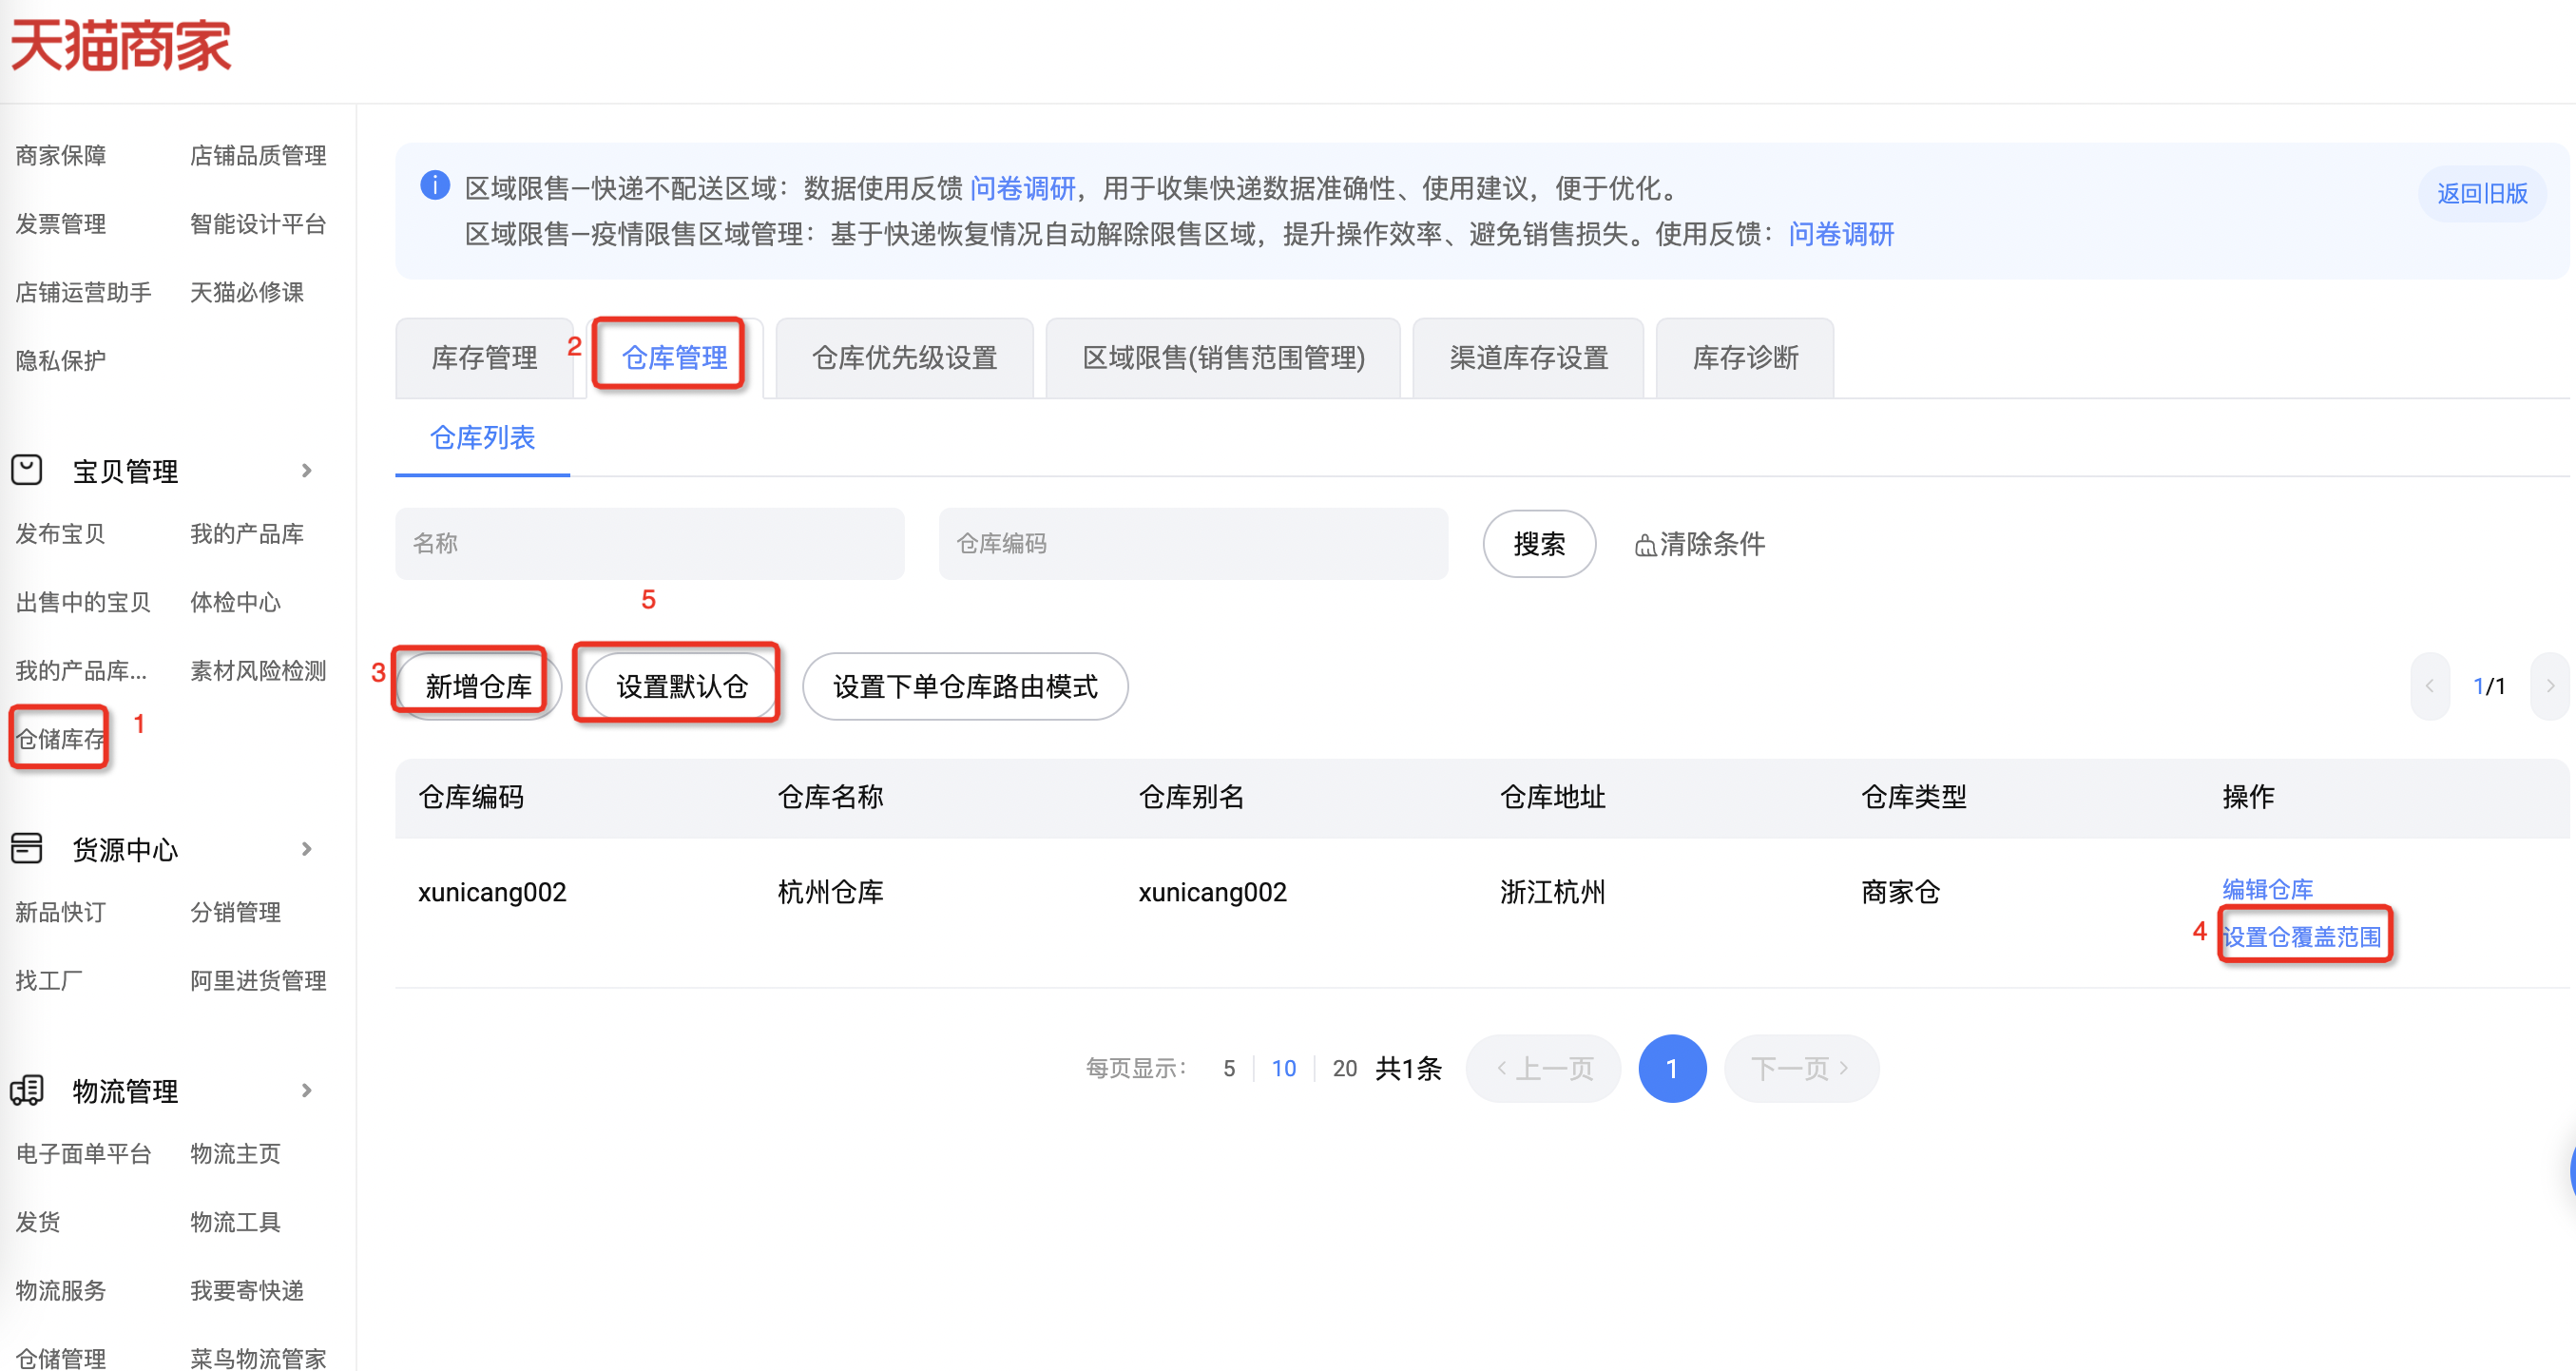Open 隐私保护 in the sidebar

pyautogui.click(x=60, y=360)
